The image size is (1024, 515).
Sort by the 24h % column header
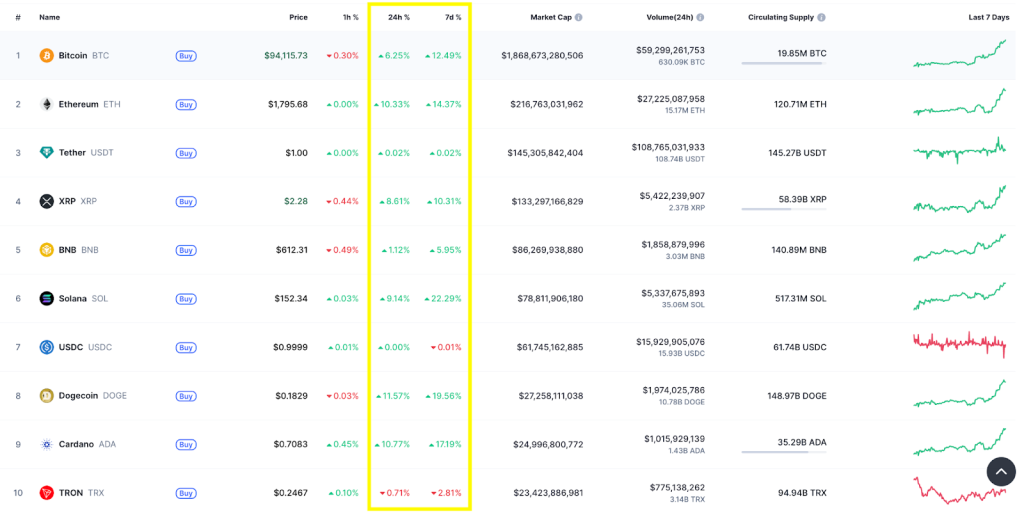[398, 17]
